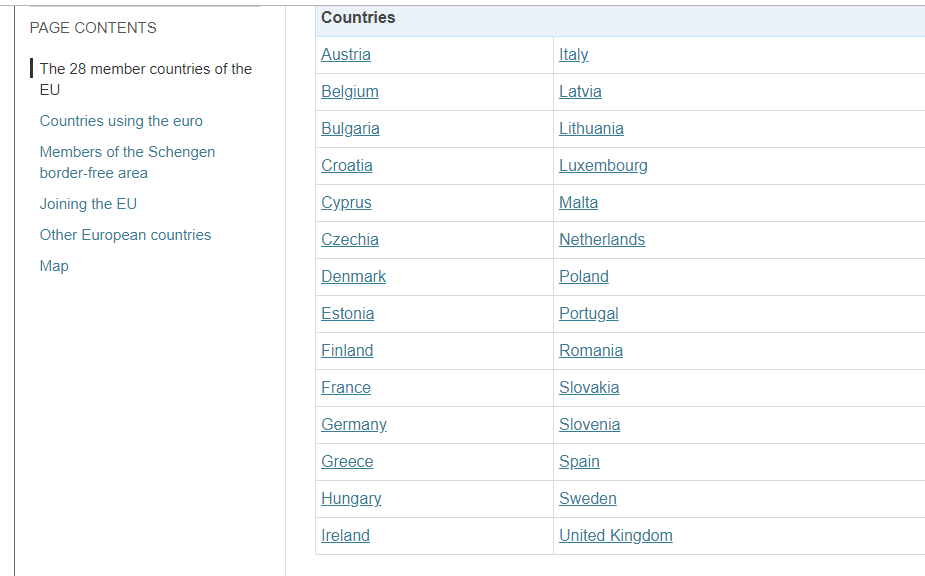Go to the Denmark page
The height and width of the screenshot is (576, 925).
(x=353, y=277)
